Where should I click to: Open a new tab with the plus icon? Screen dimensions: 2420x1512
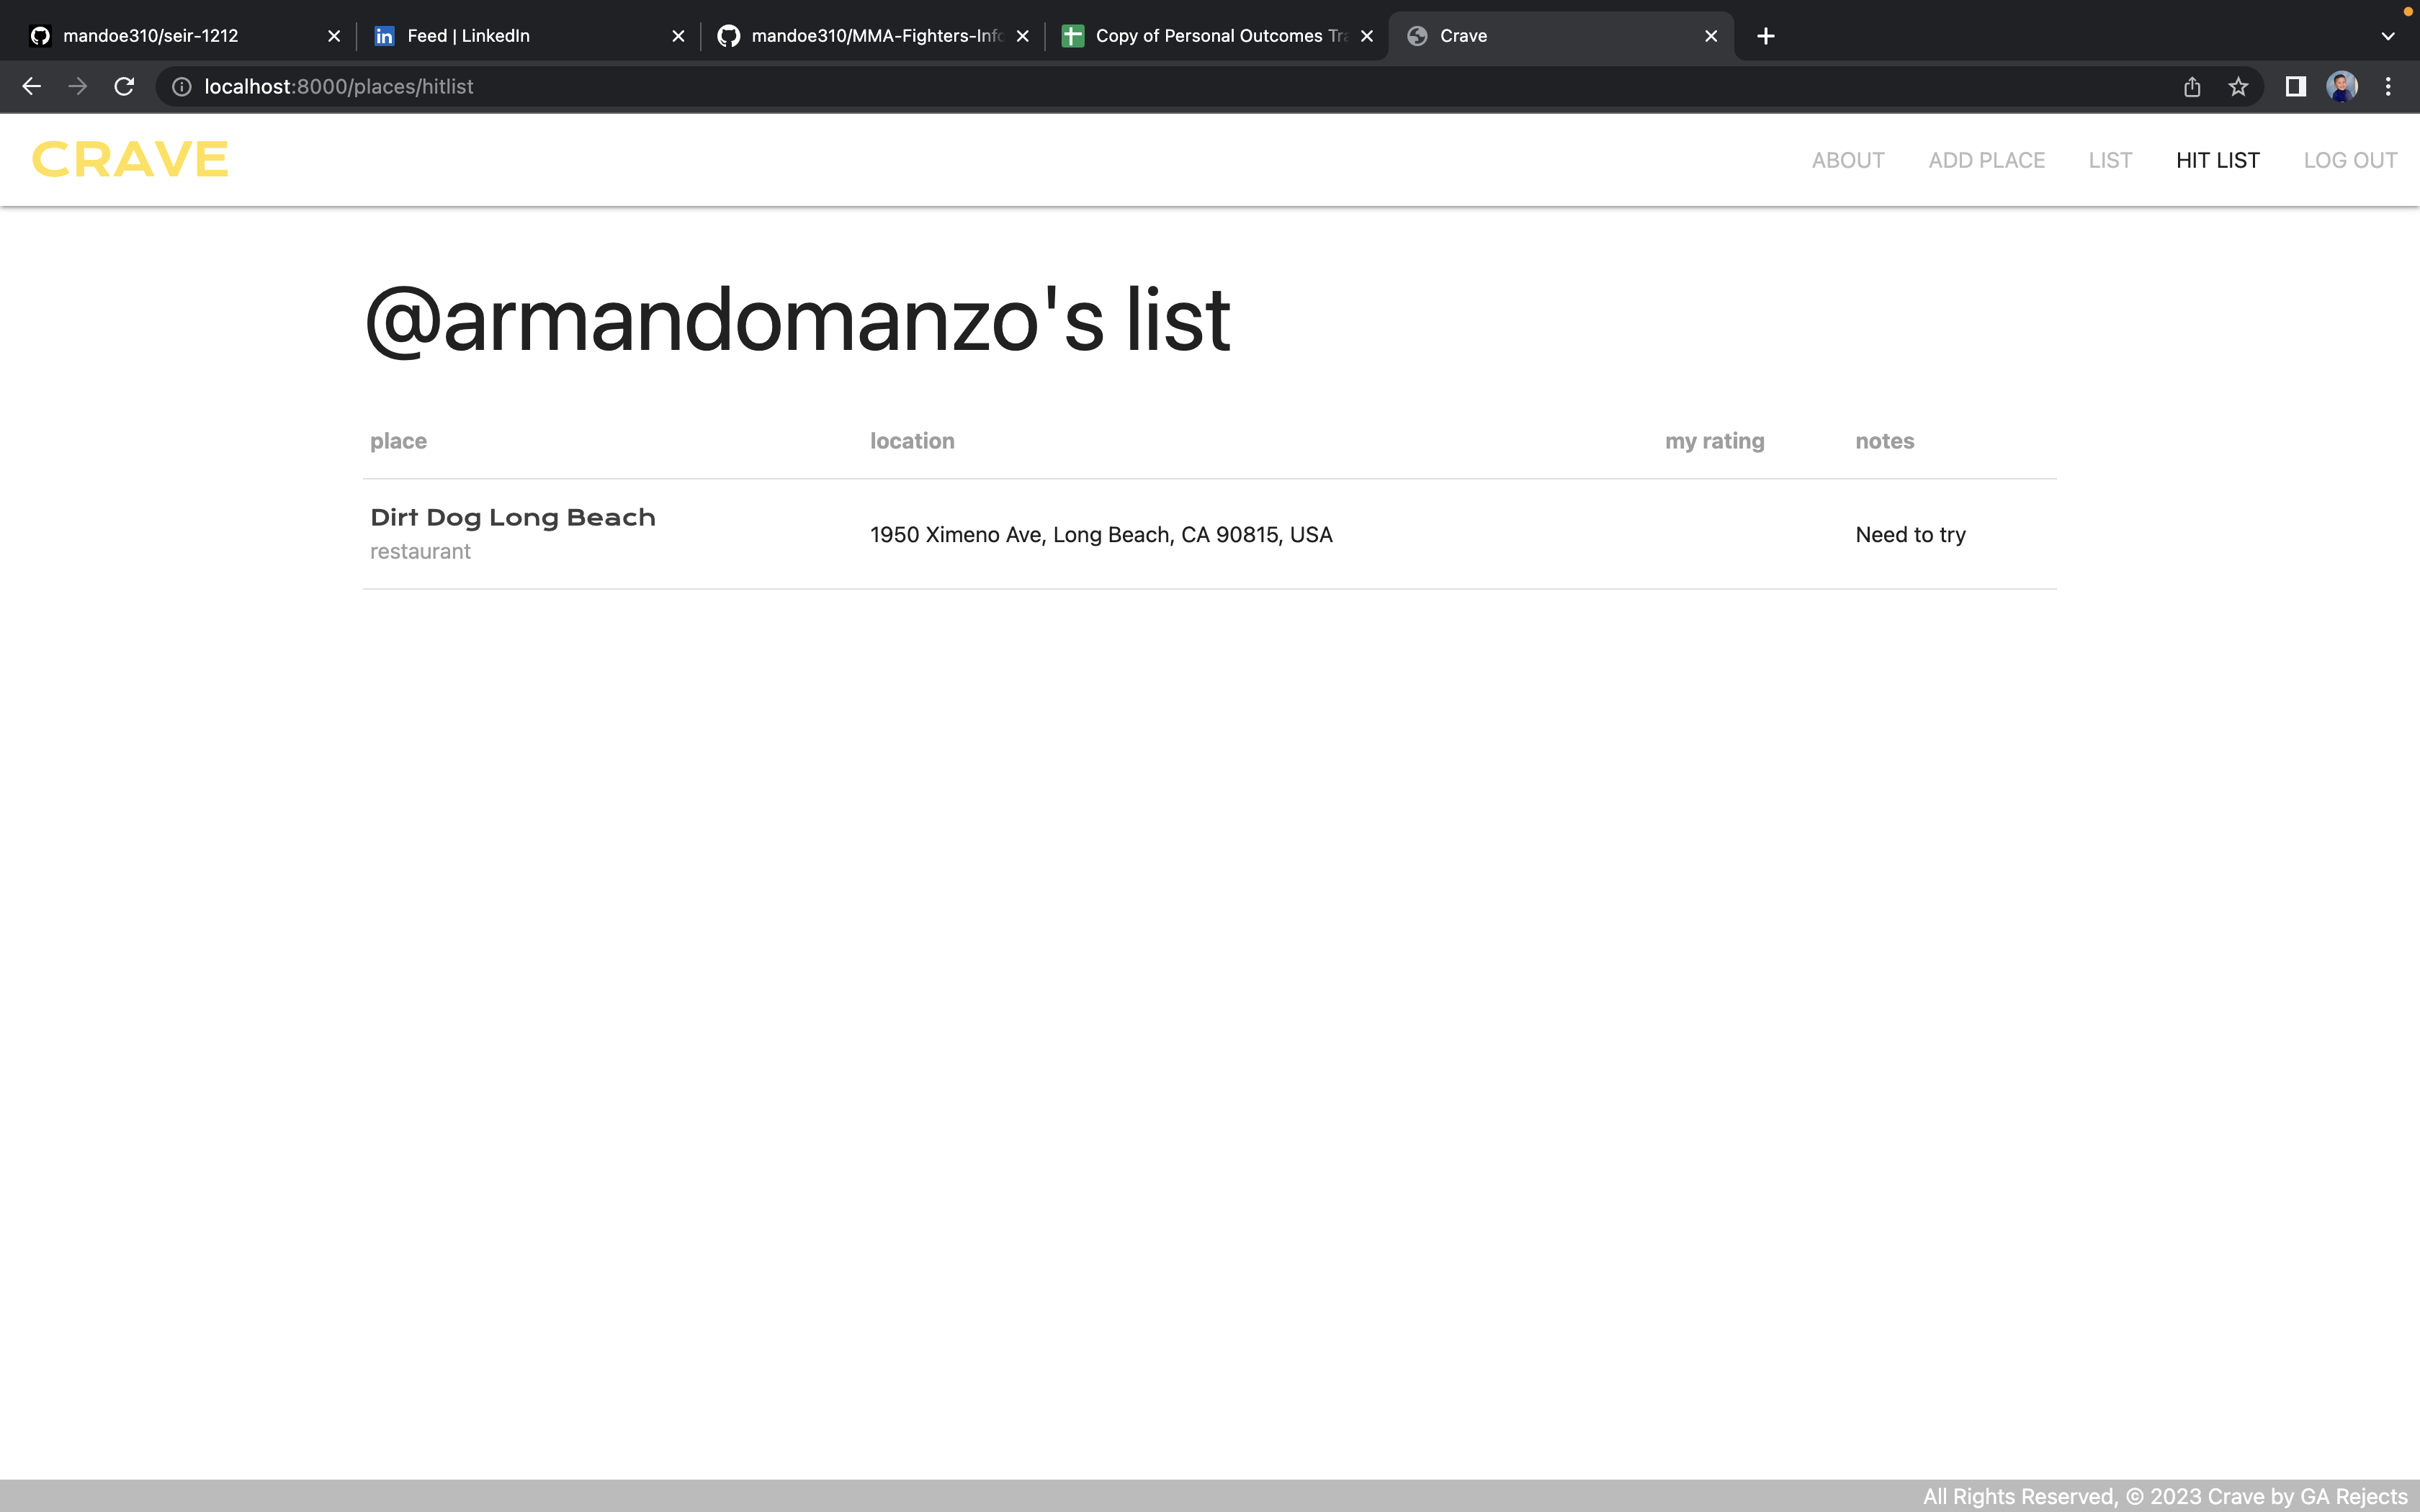[1764, 36]
